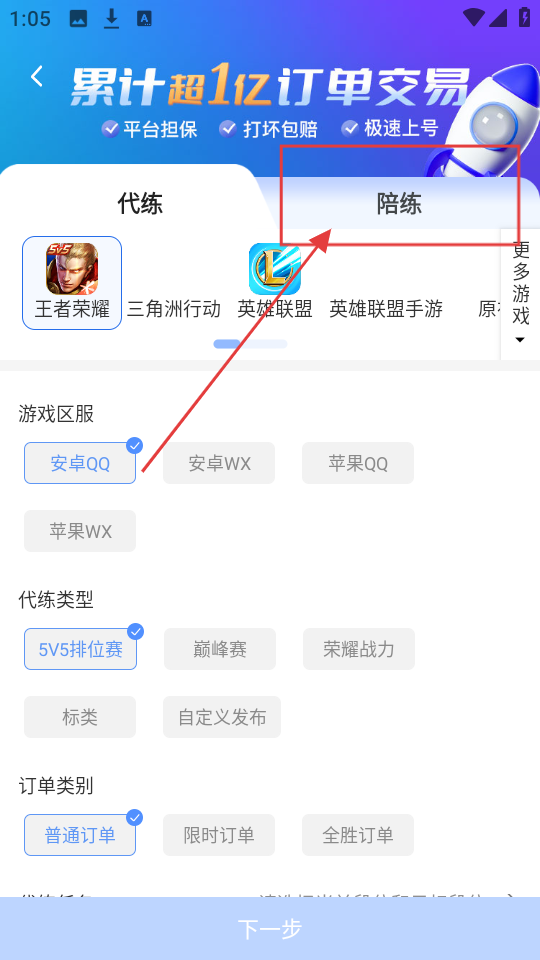Expand 更多游戏 dropdown

[x=520, y=293]
